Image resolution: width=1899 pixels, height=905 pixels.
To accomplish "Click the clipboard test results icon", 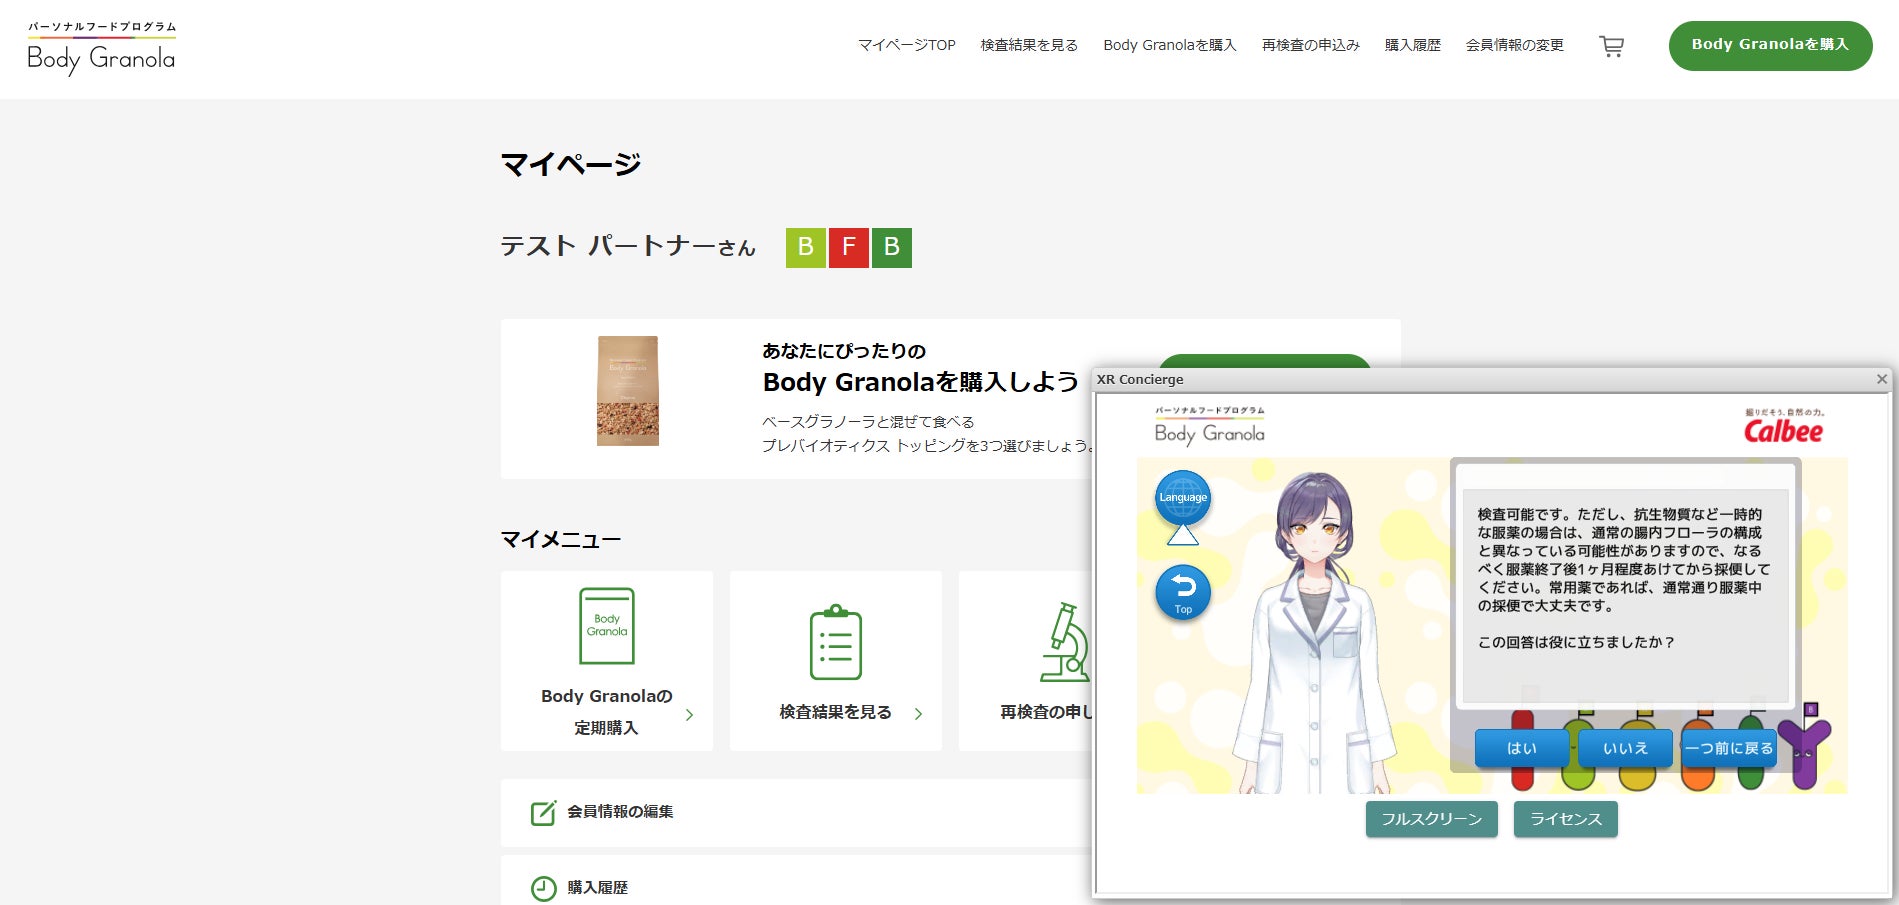I will [x=836, y=642].
